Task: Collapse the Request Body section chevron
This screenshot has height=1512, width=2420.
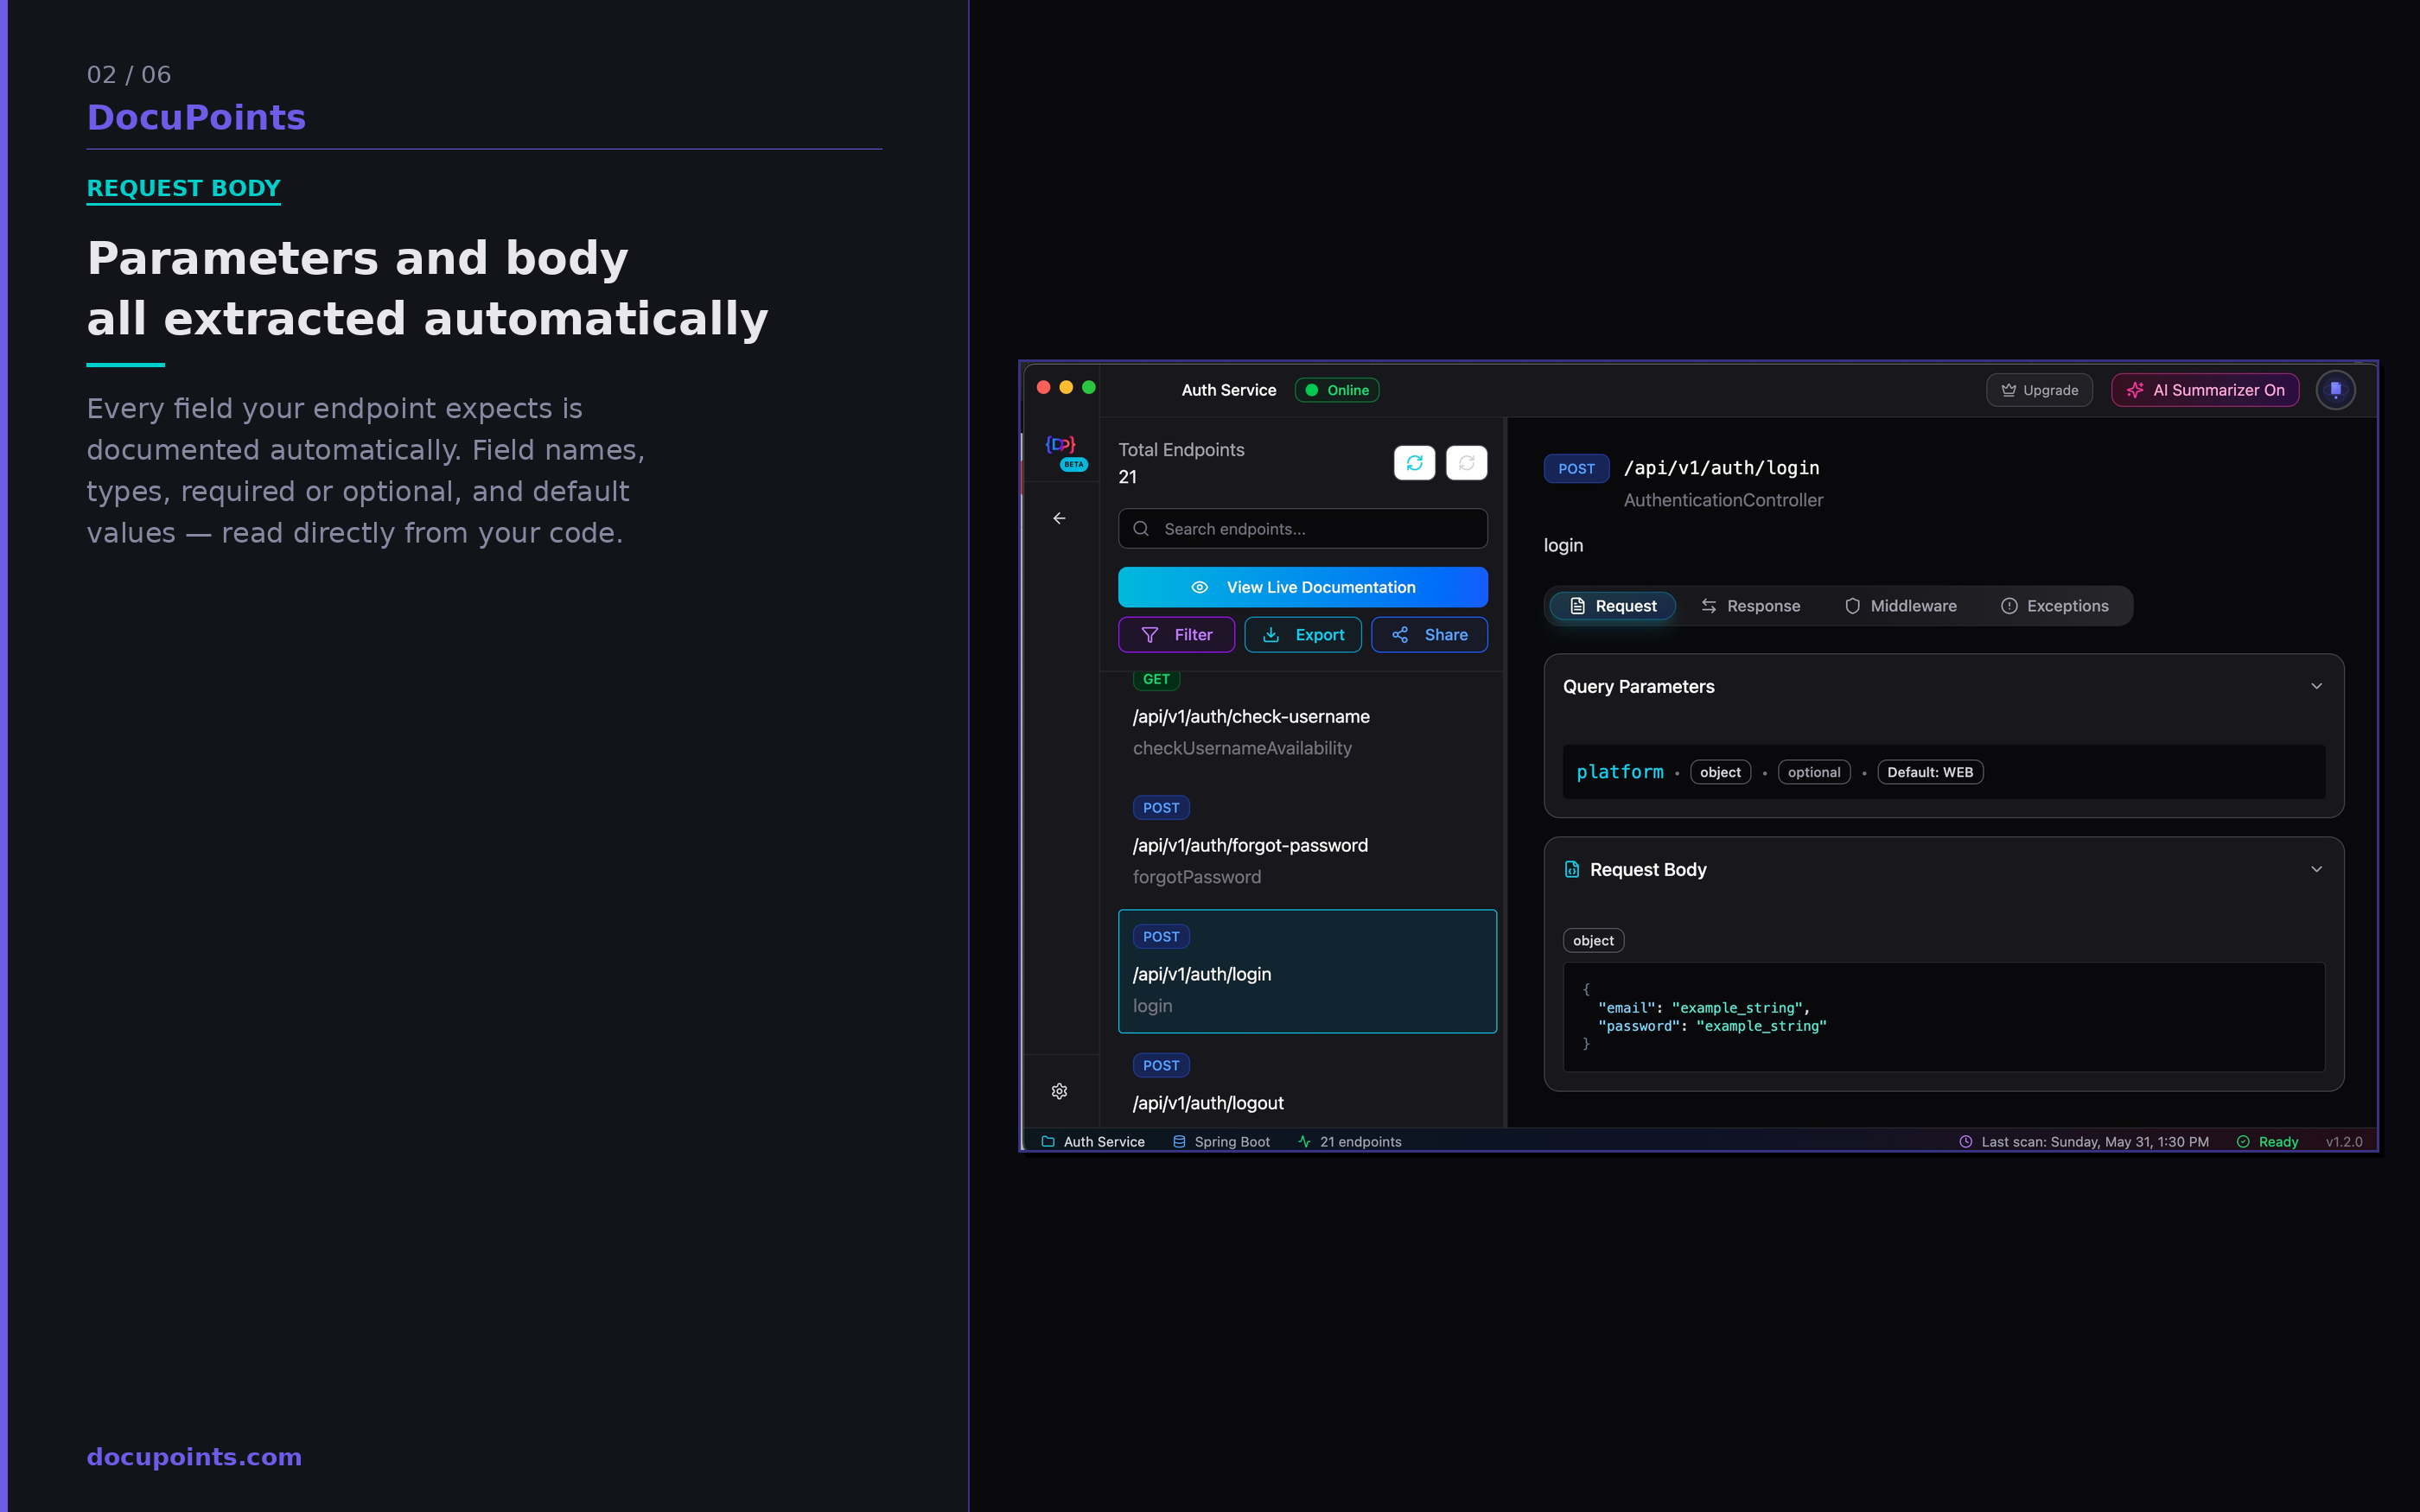Action: tap(2316, 869)
